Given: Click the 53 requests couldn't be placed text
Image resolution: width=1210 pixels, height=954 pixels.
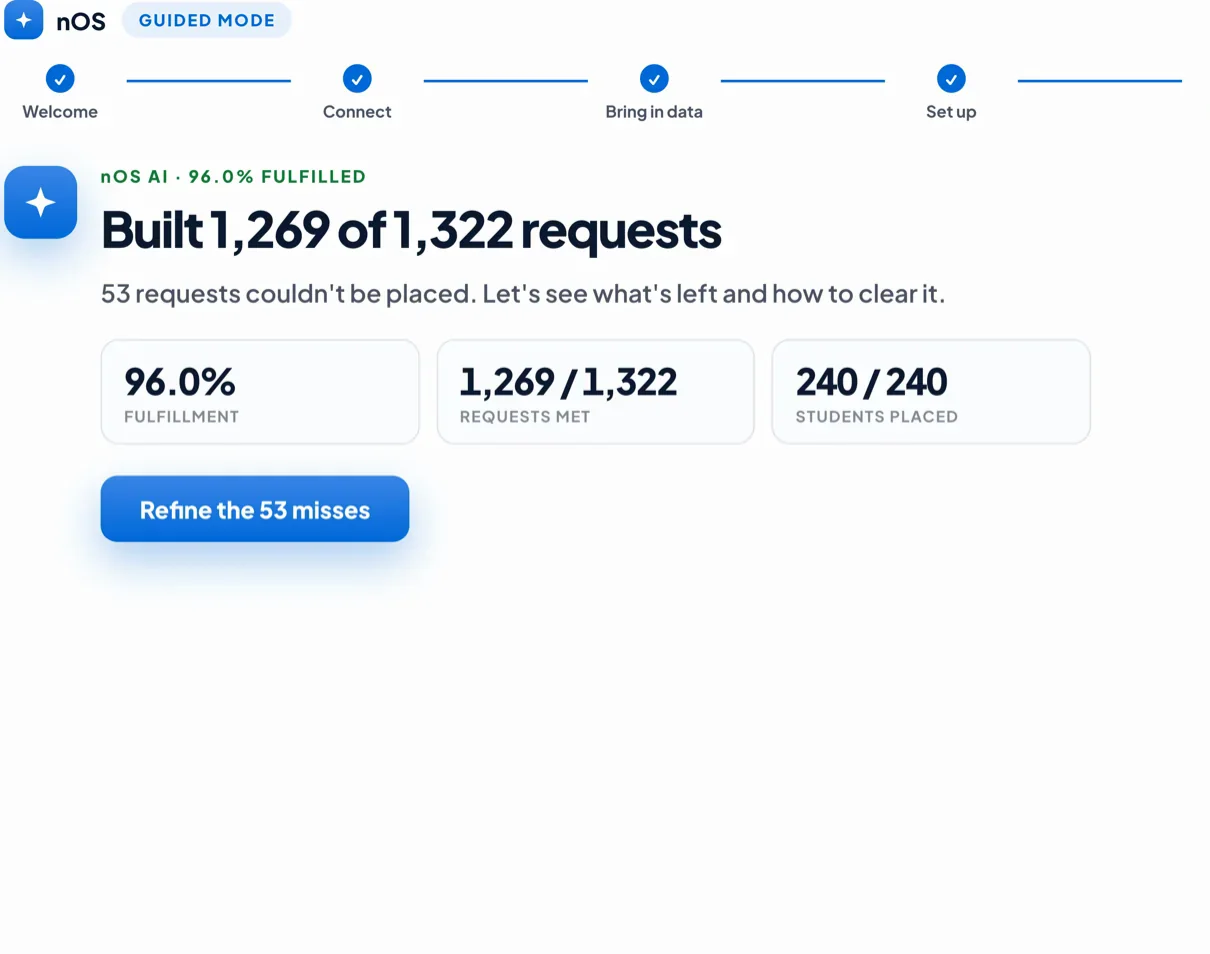Looking at the screenshot, I should (x=523, y=294).
